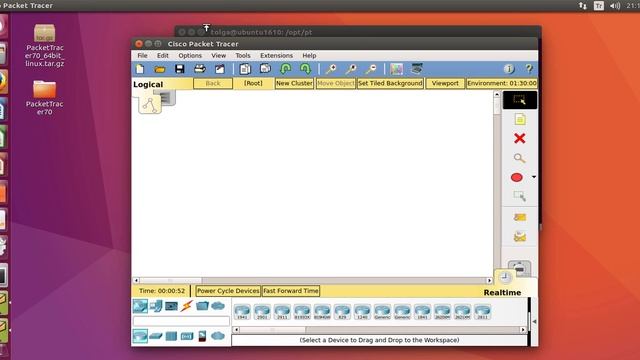Pick the Add Simple PDU envelope
640x360 pixels.
520,217
